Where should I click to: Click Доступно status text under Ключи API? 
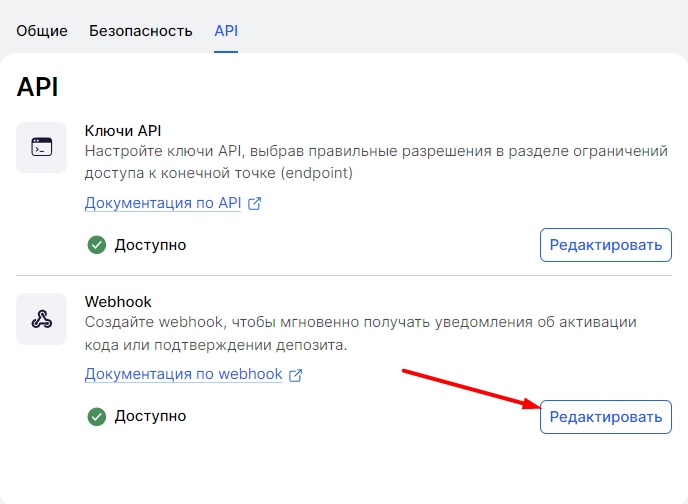coord(150,245)
